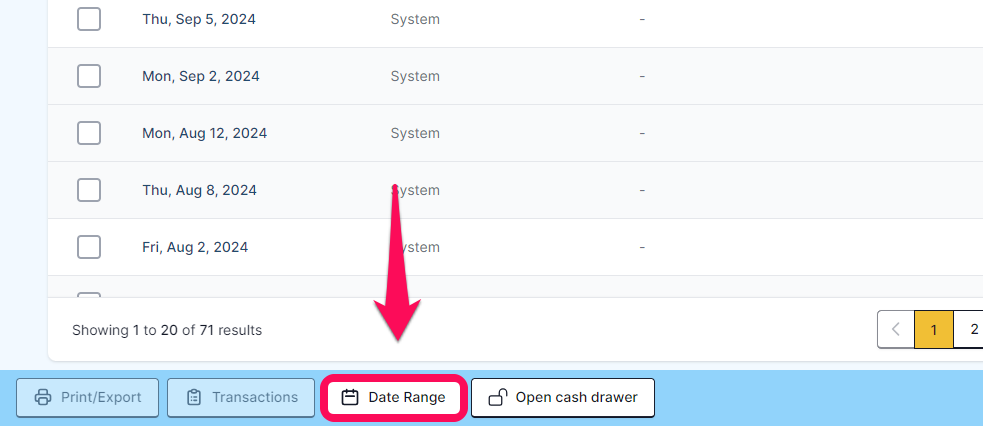Screen dimensions: 983x426
Task: Click the calendar icon for Date Range
Action: (x=350, y=397)
